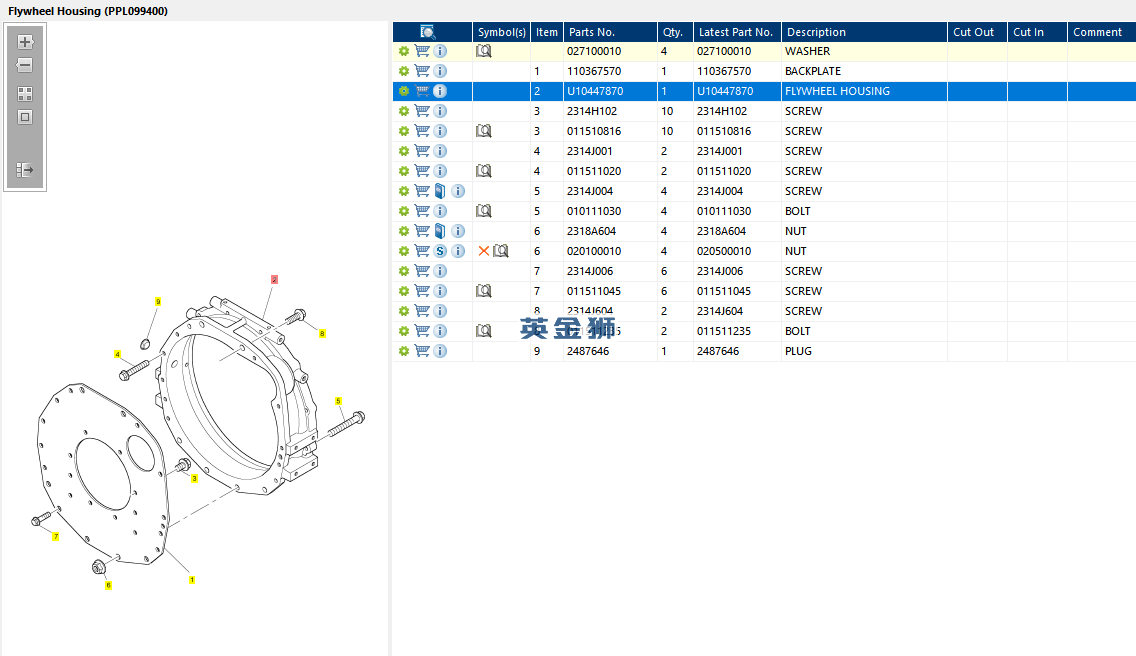The image size is (1136, 656).
Task: Open symbol lookup icon for BOLT 010111030
Action: [x=483, y=211]
